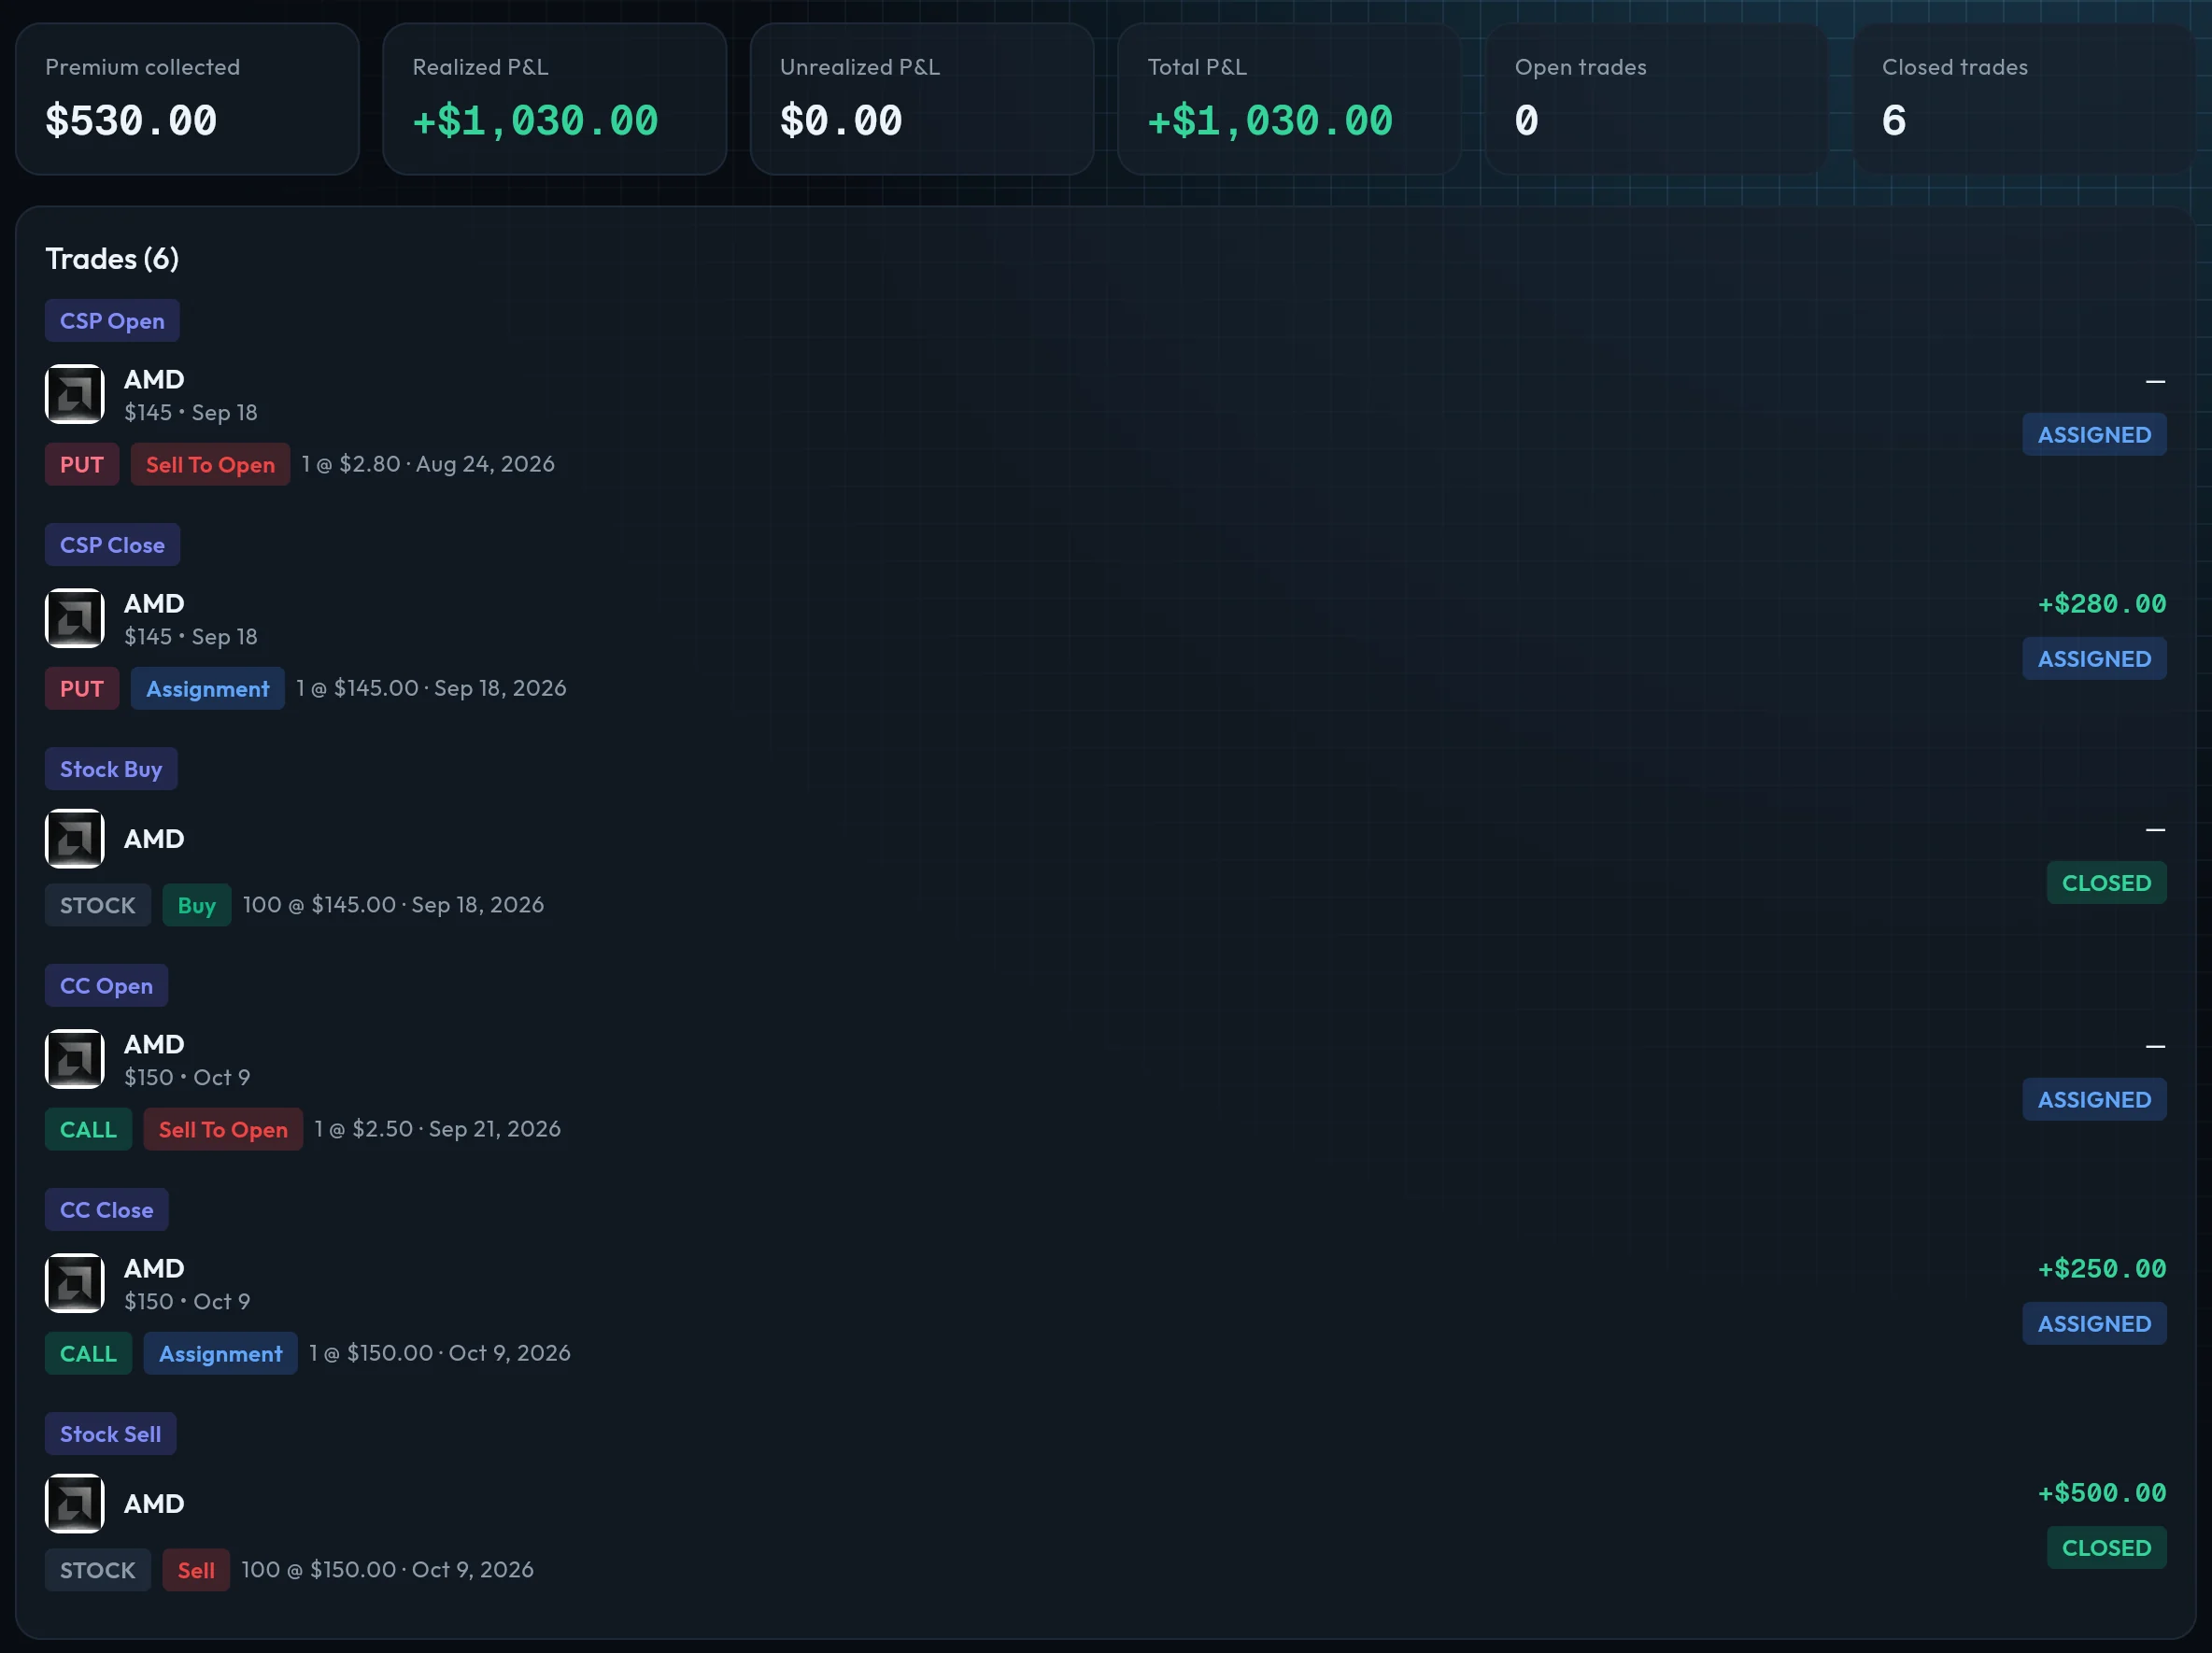Click CLOSED badge in Stock Buy row

coord(2106,883)
